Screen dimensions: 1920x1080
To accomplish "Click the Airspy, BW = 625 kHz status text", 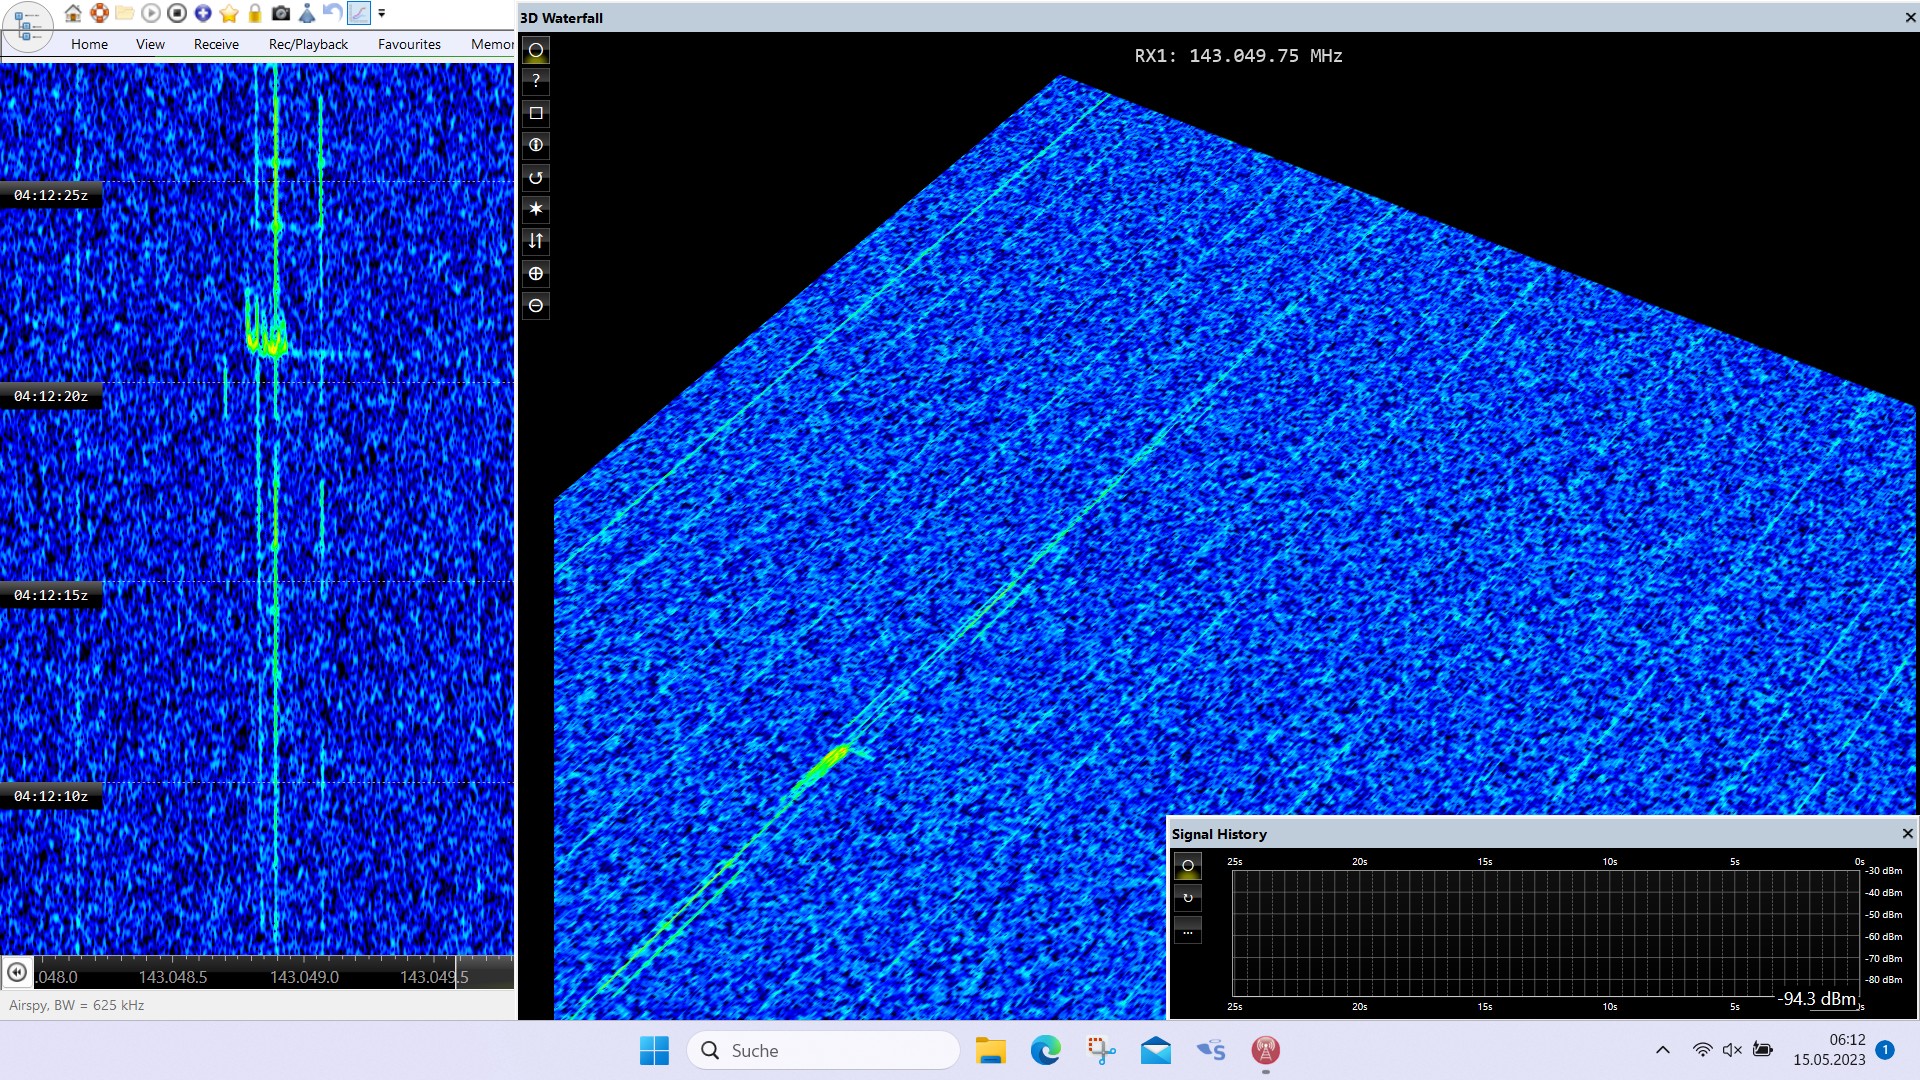I will click(77, 1005).
